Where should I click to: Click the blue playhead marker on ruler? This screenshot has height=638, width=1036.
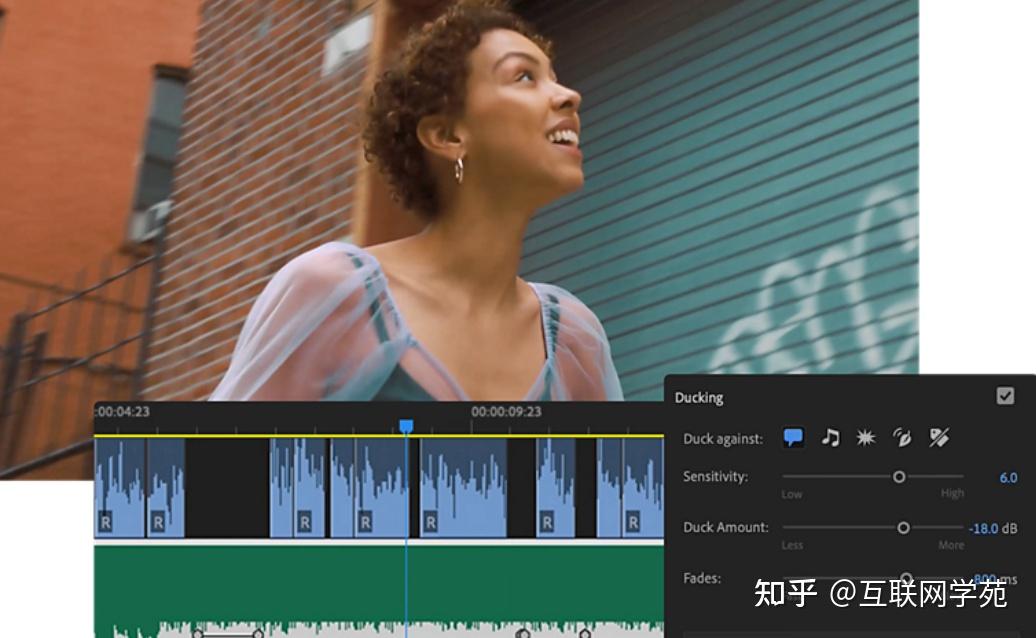click(x=406, y=426)
